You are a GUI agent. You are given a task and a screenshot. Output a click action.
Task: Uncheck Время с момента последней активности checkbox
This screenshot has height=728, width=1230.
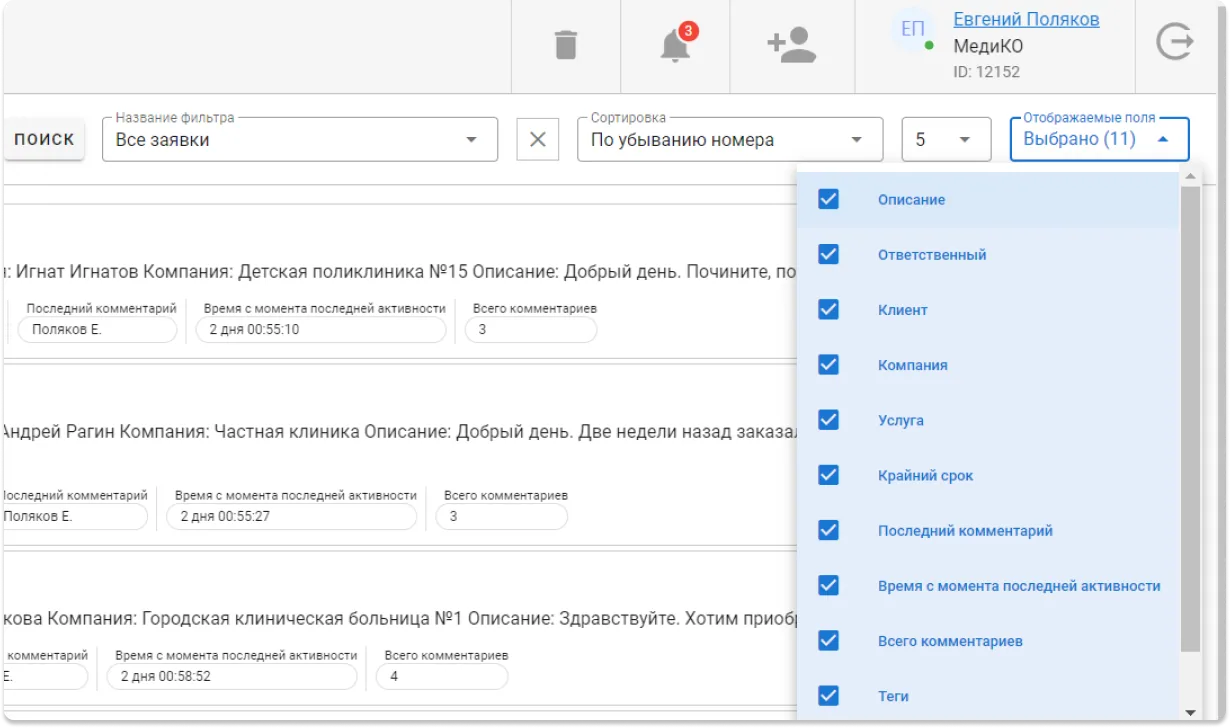[828, 585]
